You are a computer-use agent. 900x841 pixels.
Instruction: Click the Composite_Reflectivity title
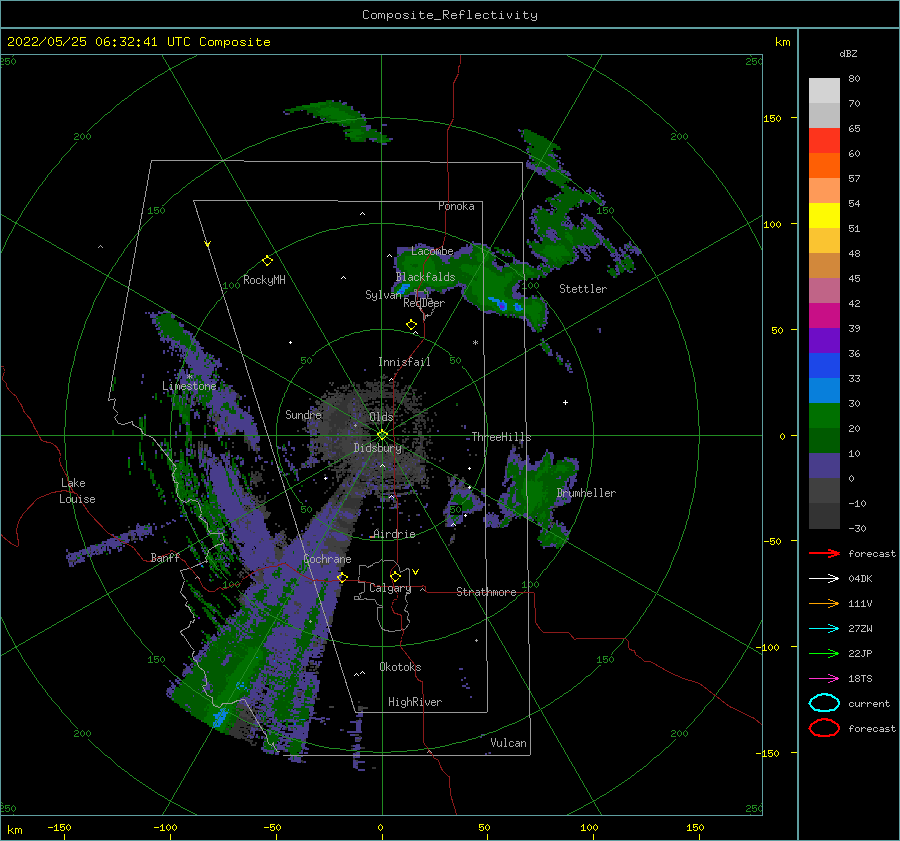449,15
